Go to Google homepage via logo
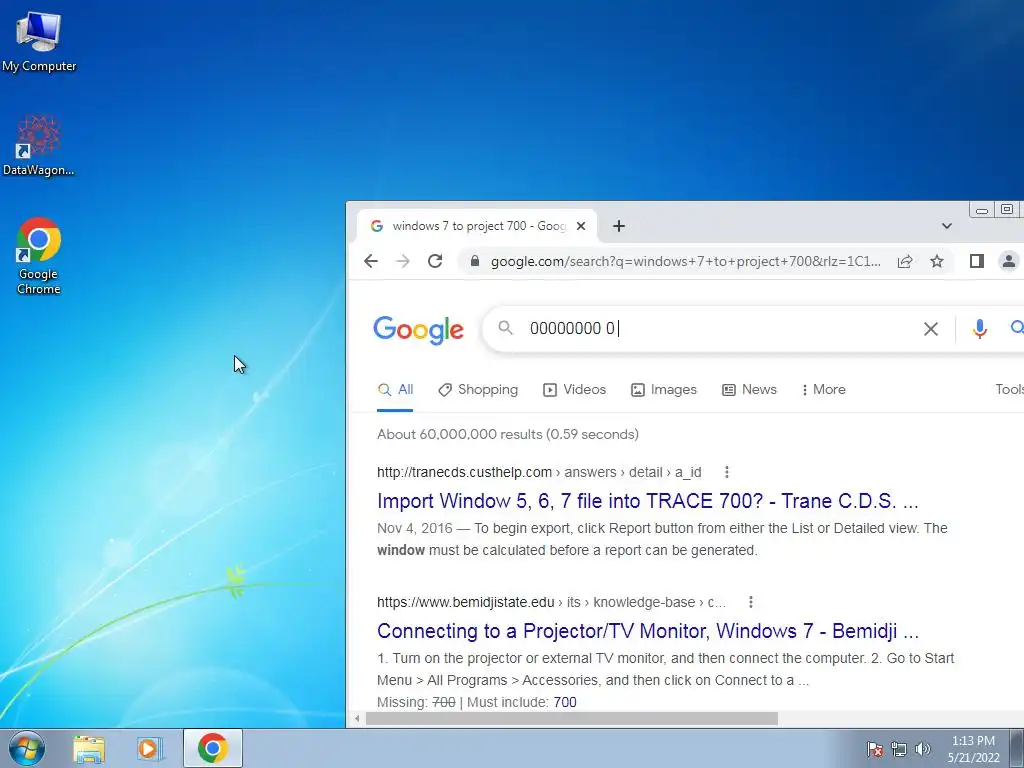This screenshot has height=768, width=1024. [418, 330]
